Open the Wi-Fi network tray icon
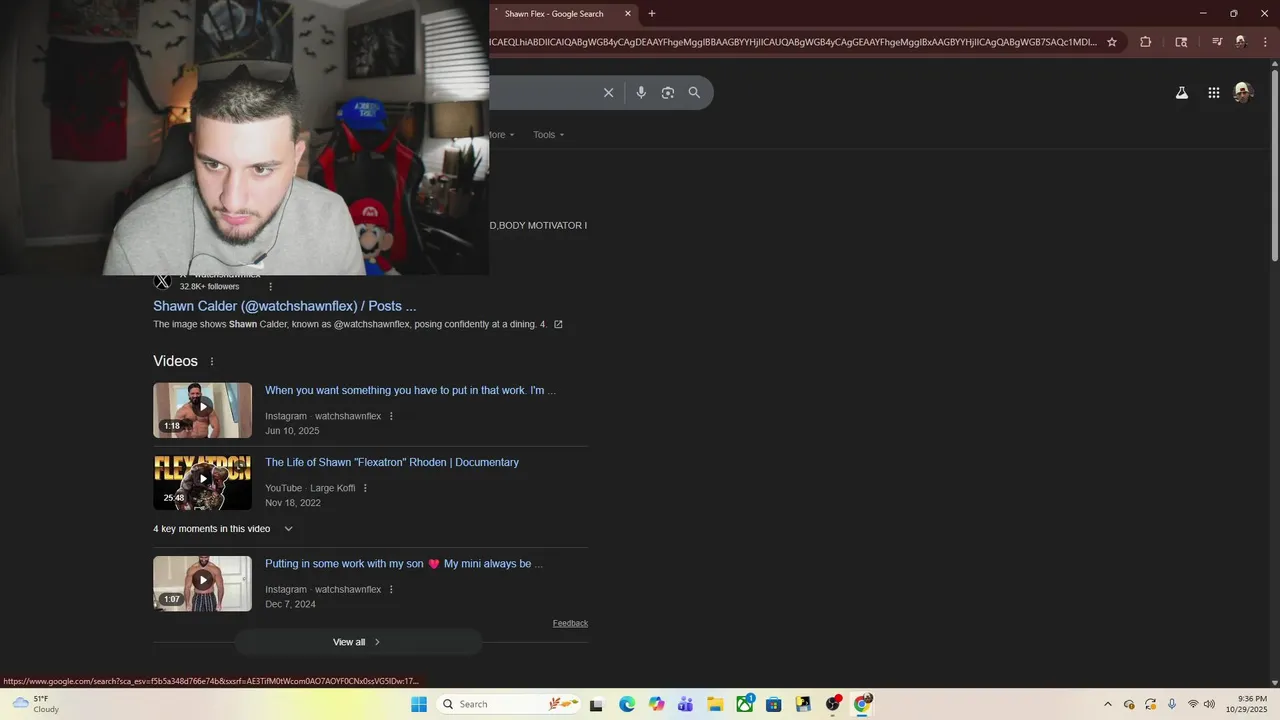This screenshot has width=1280, height=720. [x=1193, y=704]
